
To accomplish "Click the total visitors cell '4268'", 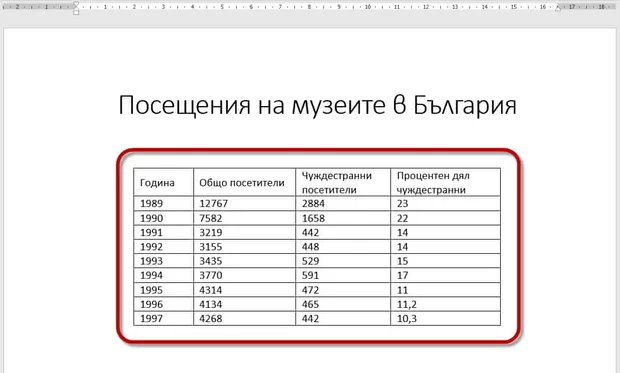I will click(244, 318).
